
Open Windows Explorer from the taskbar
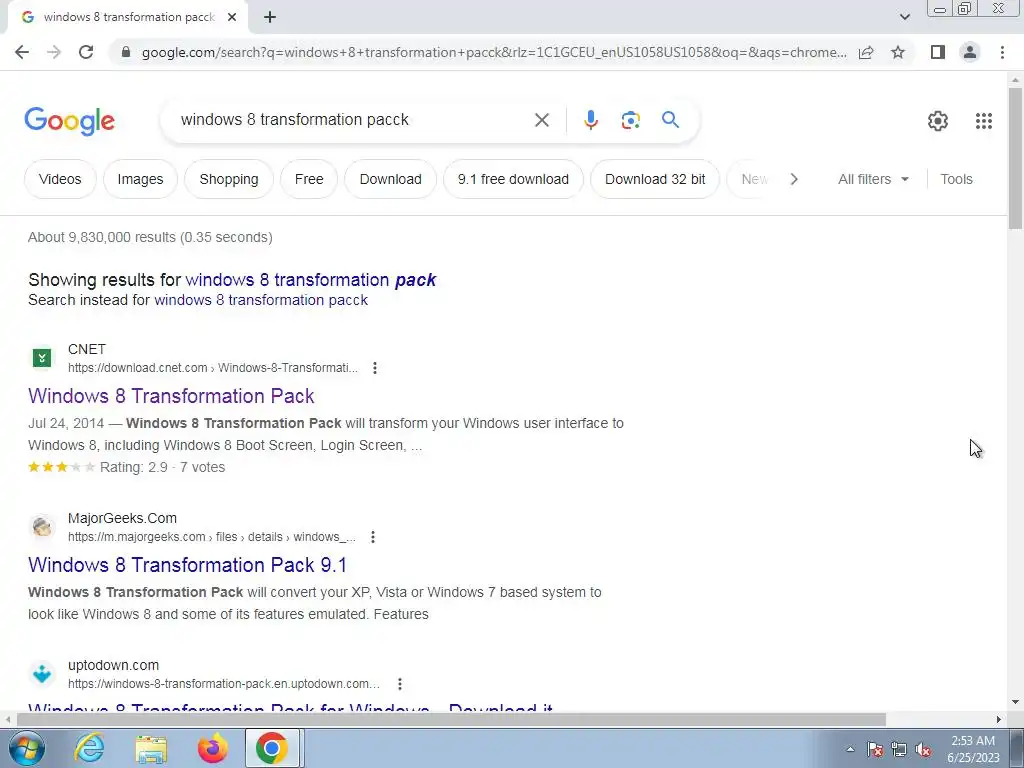tap(151, 748)
